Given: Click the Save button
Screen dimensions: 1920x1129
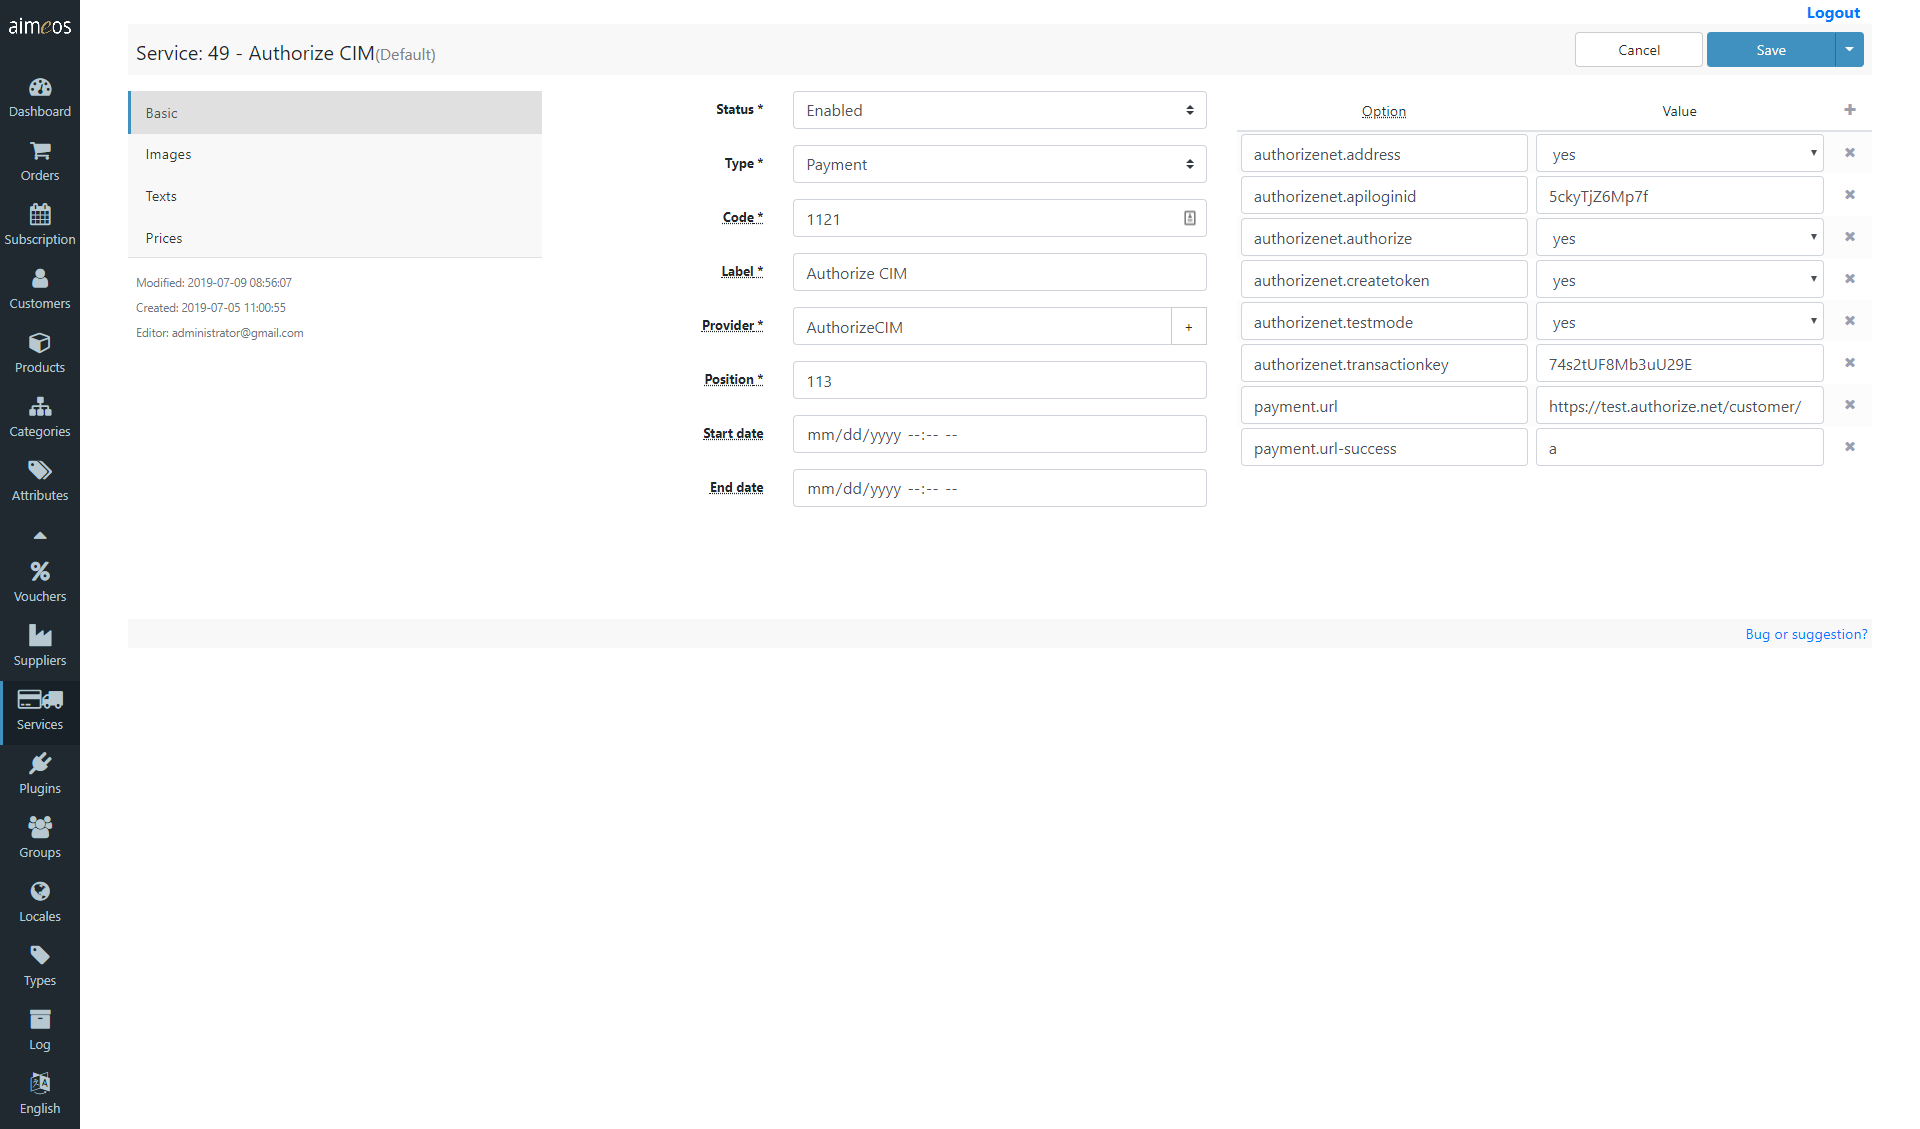Looking at the screenshot, I should (1771, 50).
